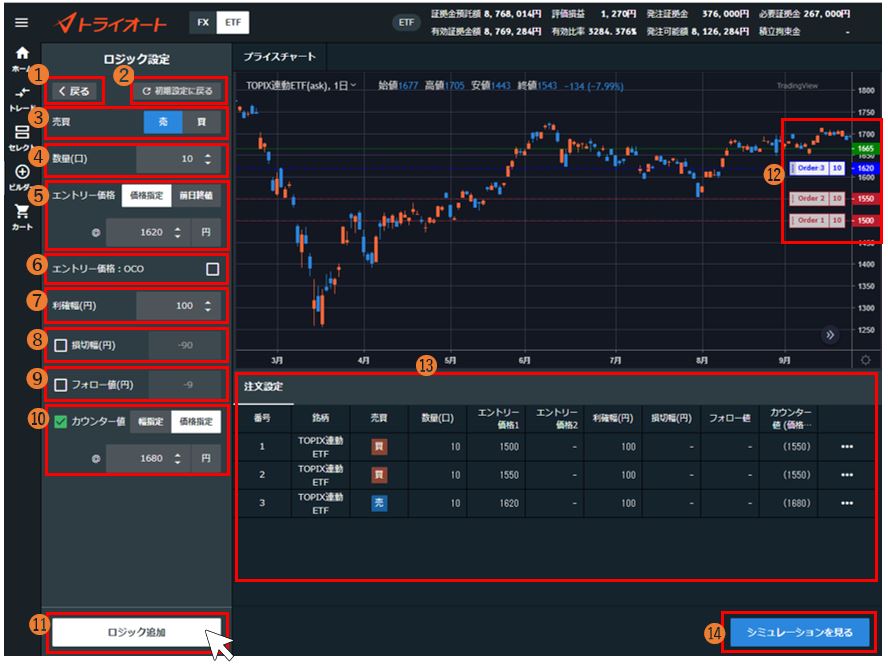Open the Trade sidebar icon
The height and width of the screenshot is (668, 888).
pos(22,99)
